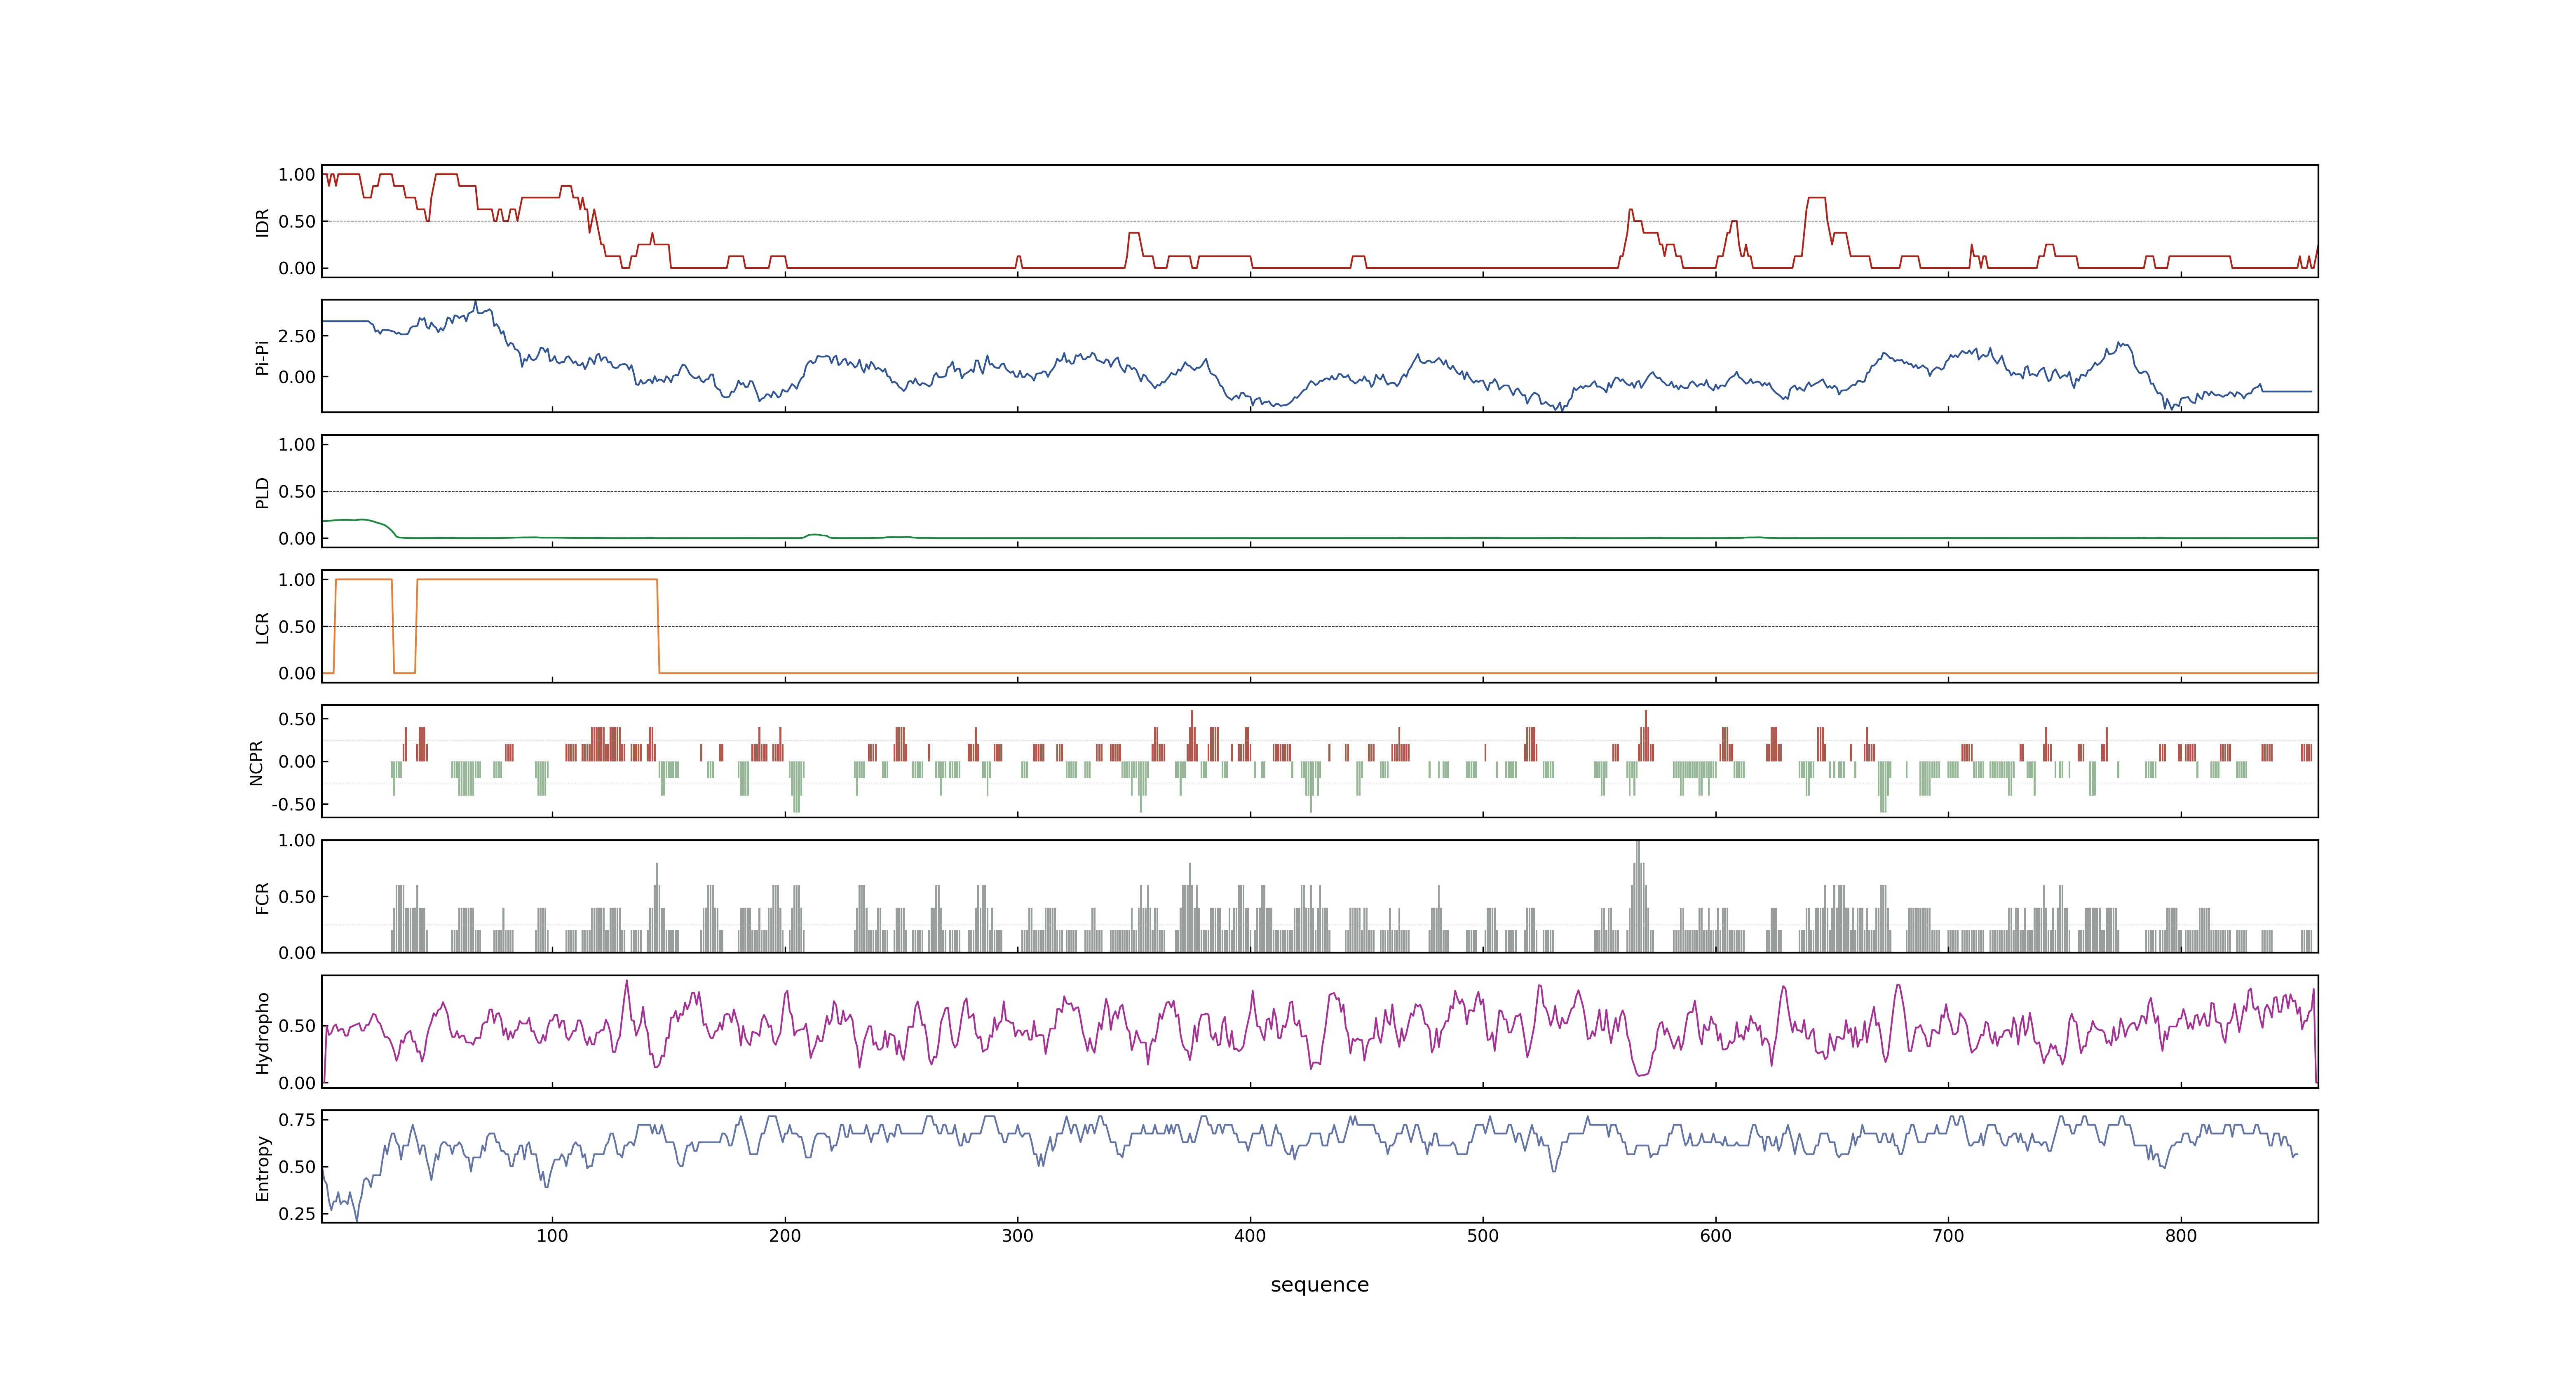Click the FCR axis label

click(x=263, y=897)
